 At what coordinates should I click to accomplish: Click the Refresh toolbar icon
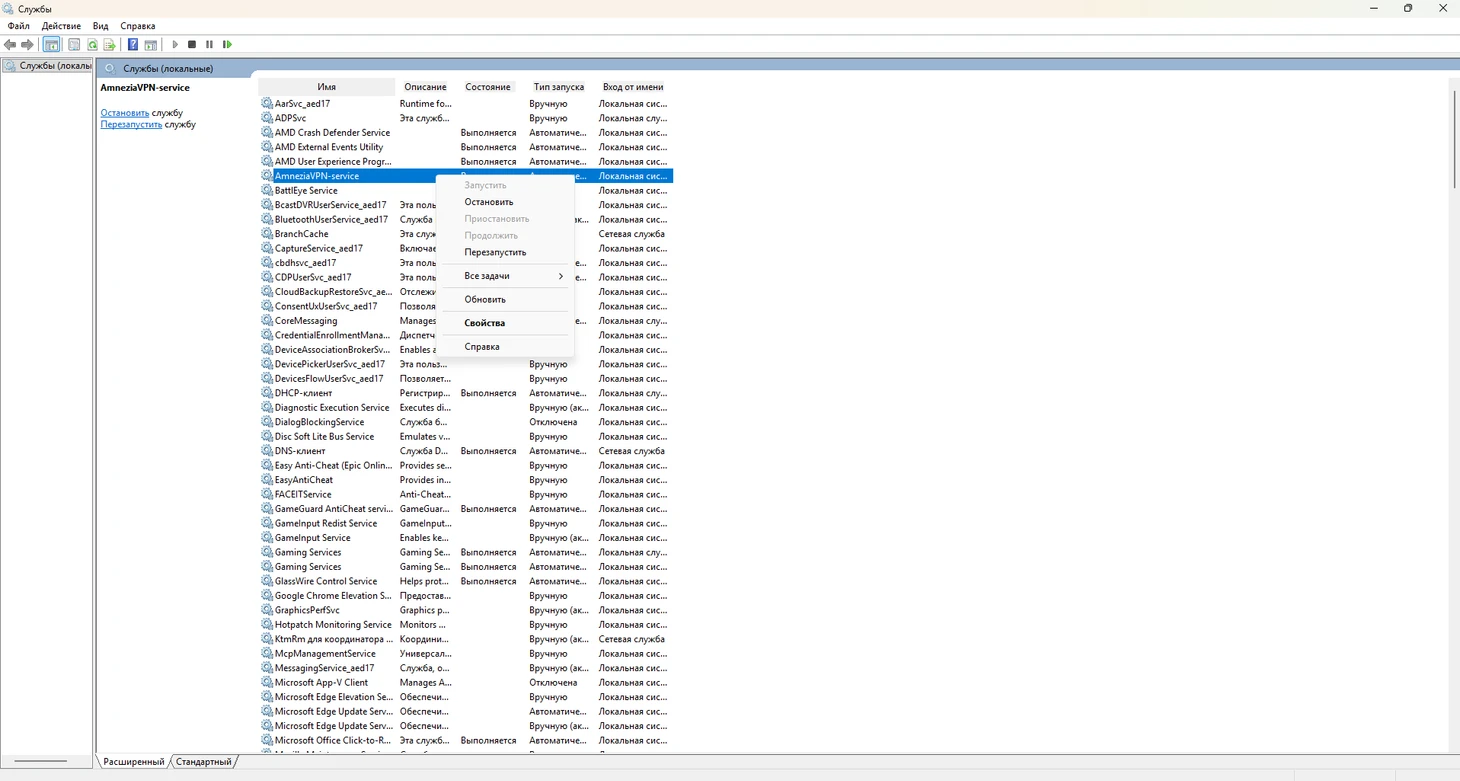coord(92,45)
